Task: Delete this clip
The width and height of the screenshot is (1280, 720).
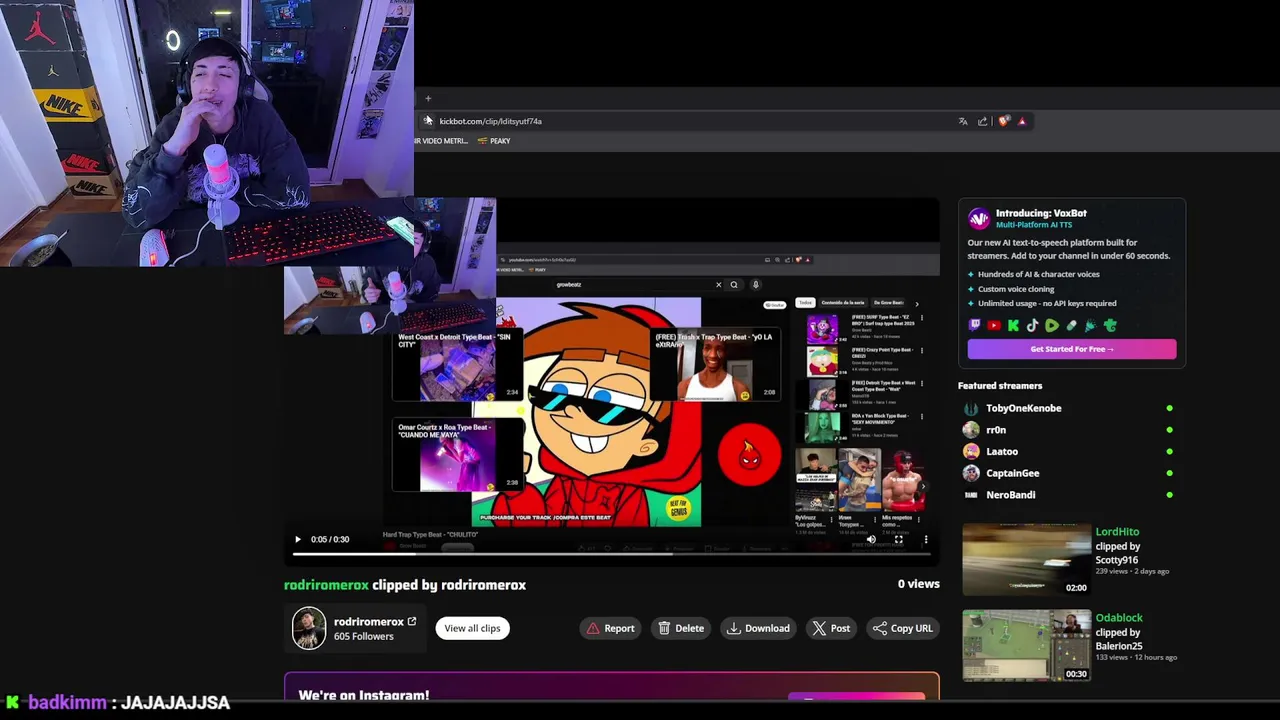Action: (x=681, y=628)
